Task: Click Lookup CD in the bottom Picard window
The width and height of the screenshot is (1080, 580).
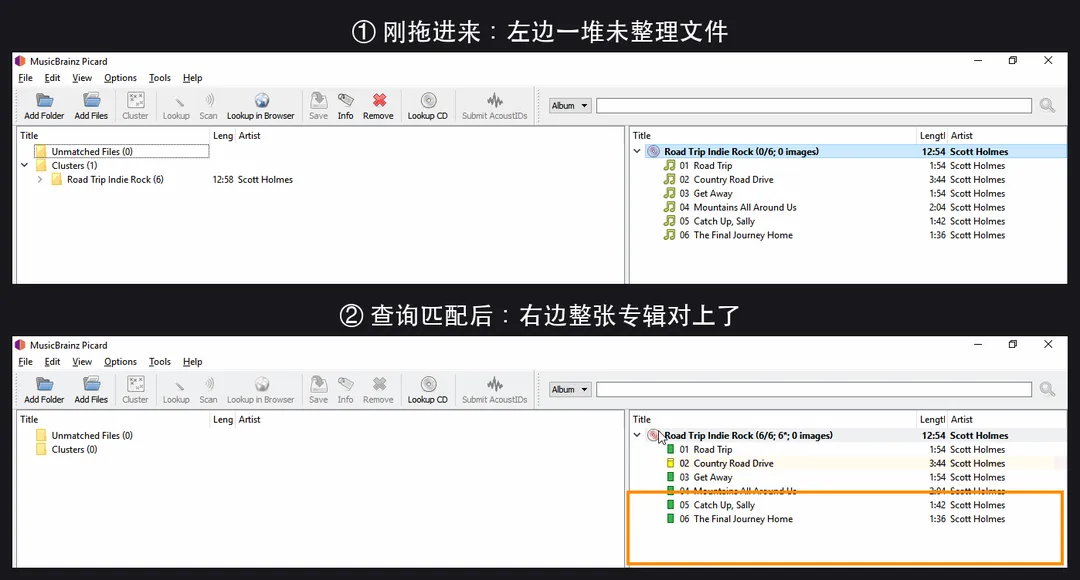Action: point(428,390)
